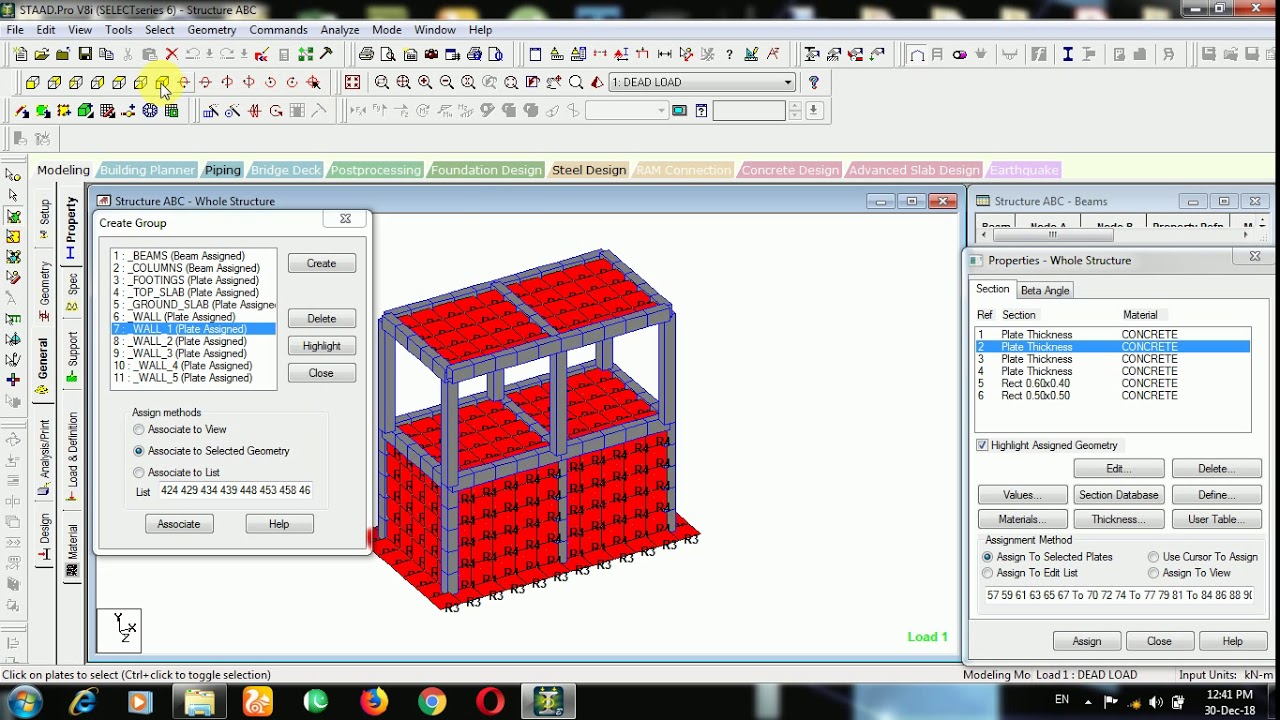
Task: Click the Rotate Up red arrow icon
Action: pyautogui.click(x=184, y=82)
